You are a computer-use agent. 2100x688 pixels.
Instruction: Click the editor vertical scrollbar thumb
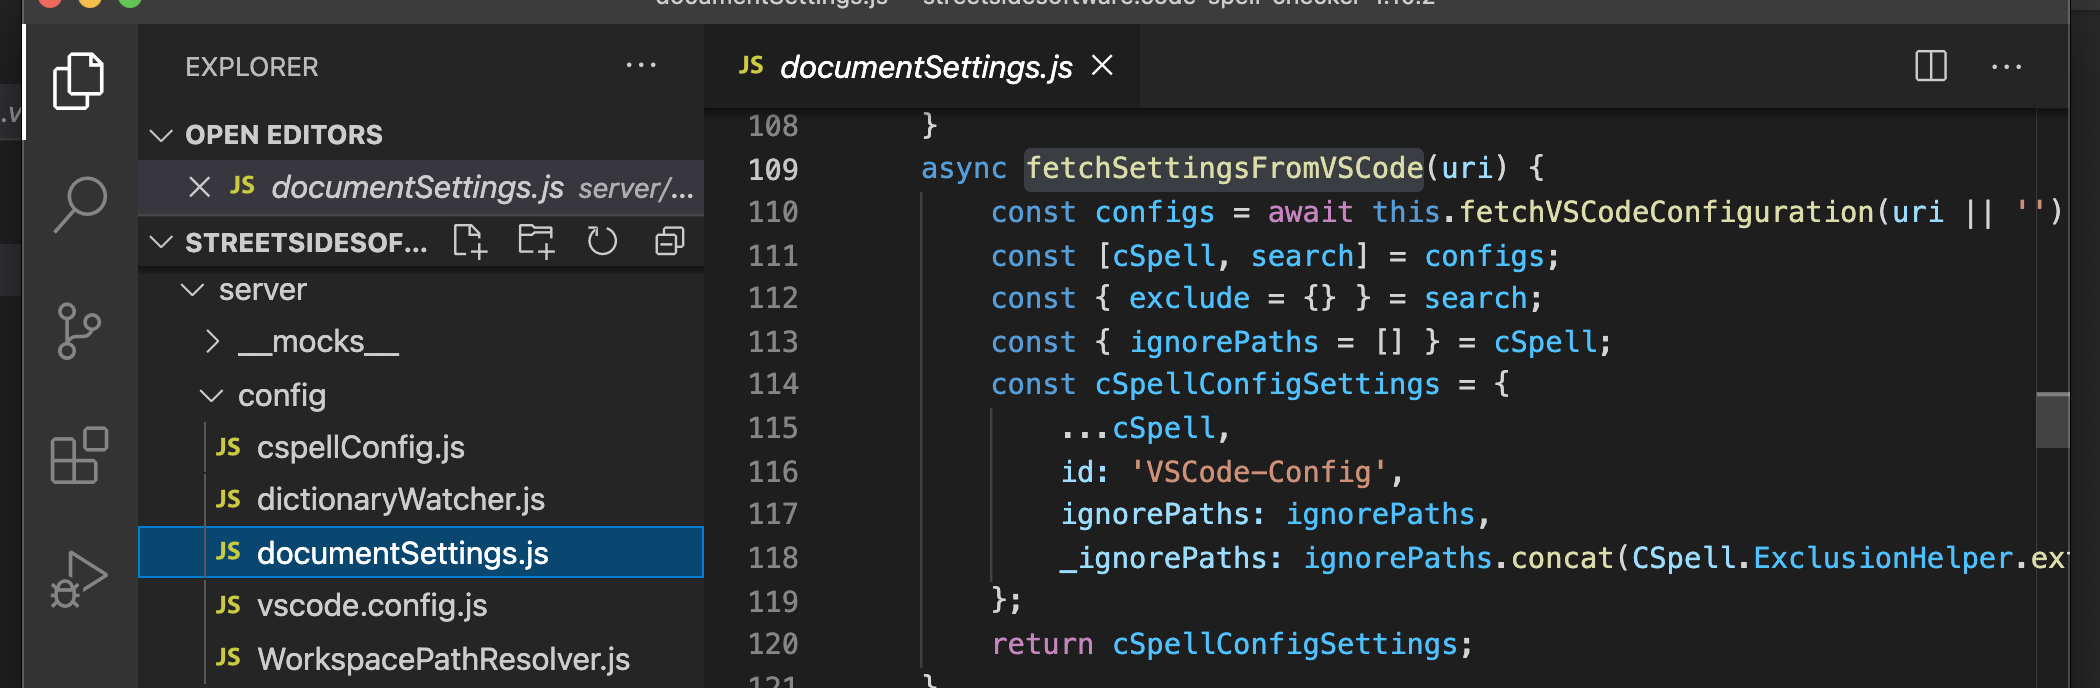point(2052,420)
